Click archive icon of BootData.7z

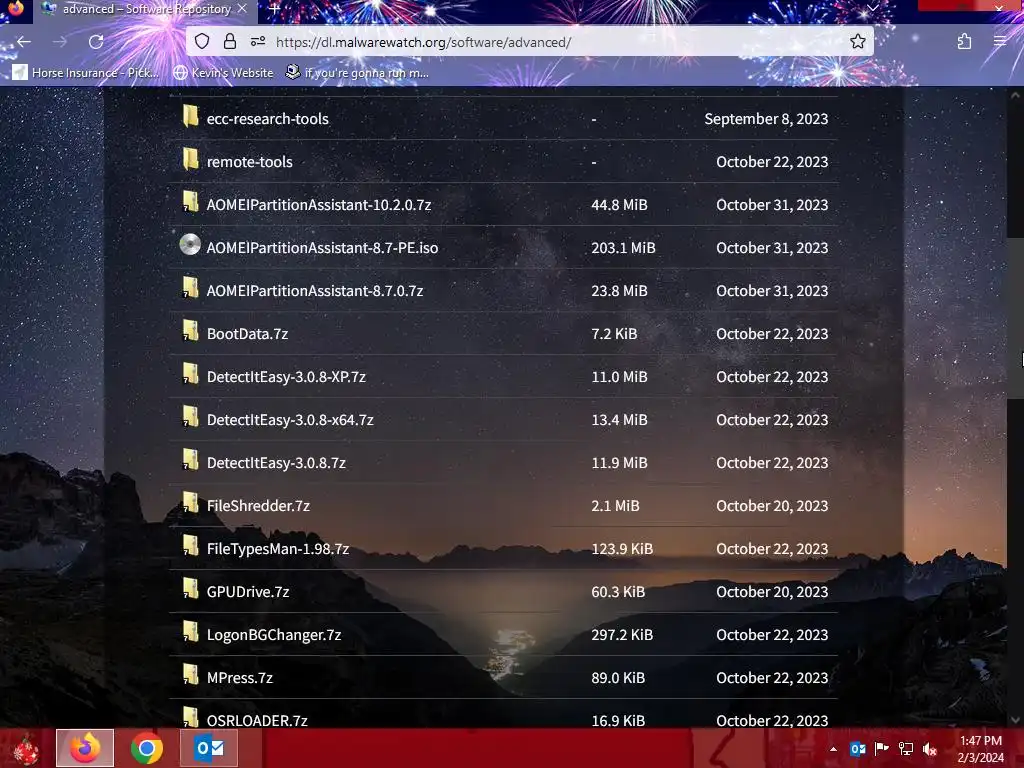pyautogui.click(x=190, y=331)
